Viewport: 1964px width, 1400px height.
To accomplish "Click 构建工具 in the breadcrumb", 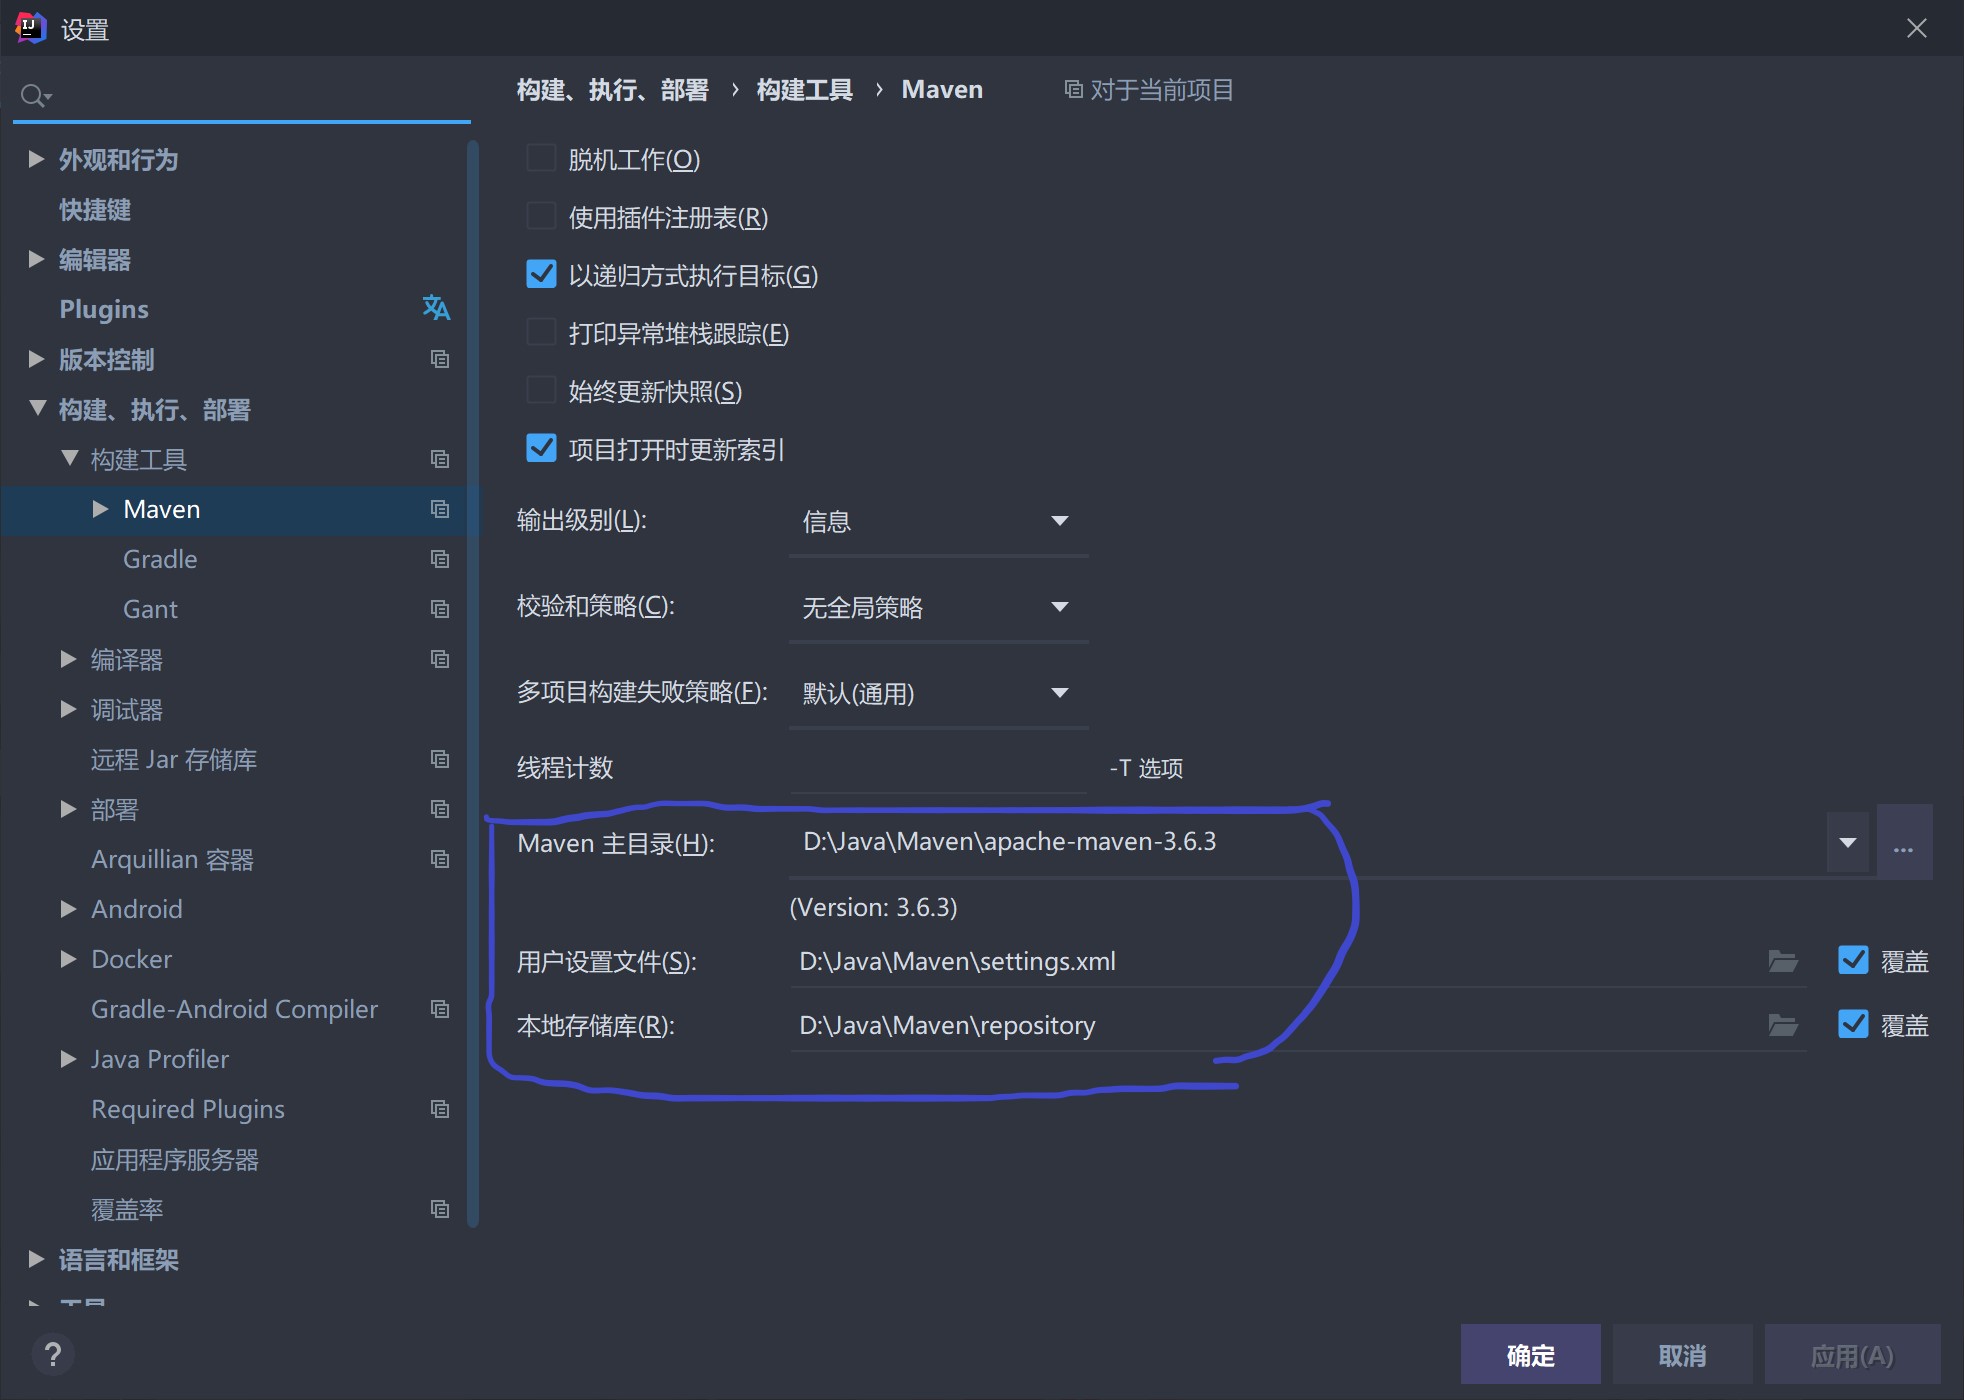I will (805, 90).
